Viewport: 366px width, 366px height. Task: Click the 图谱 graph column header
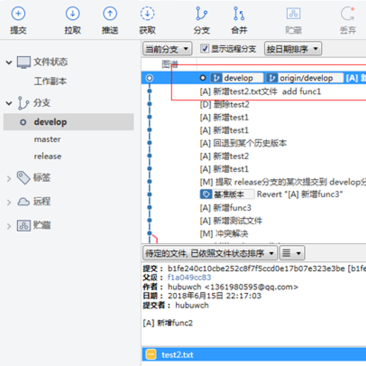(x=170, y=64)
